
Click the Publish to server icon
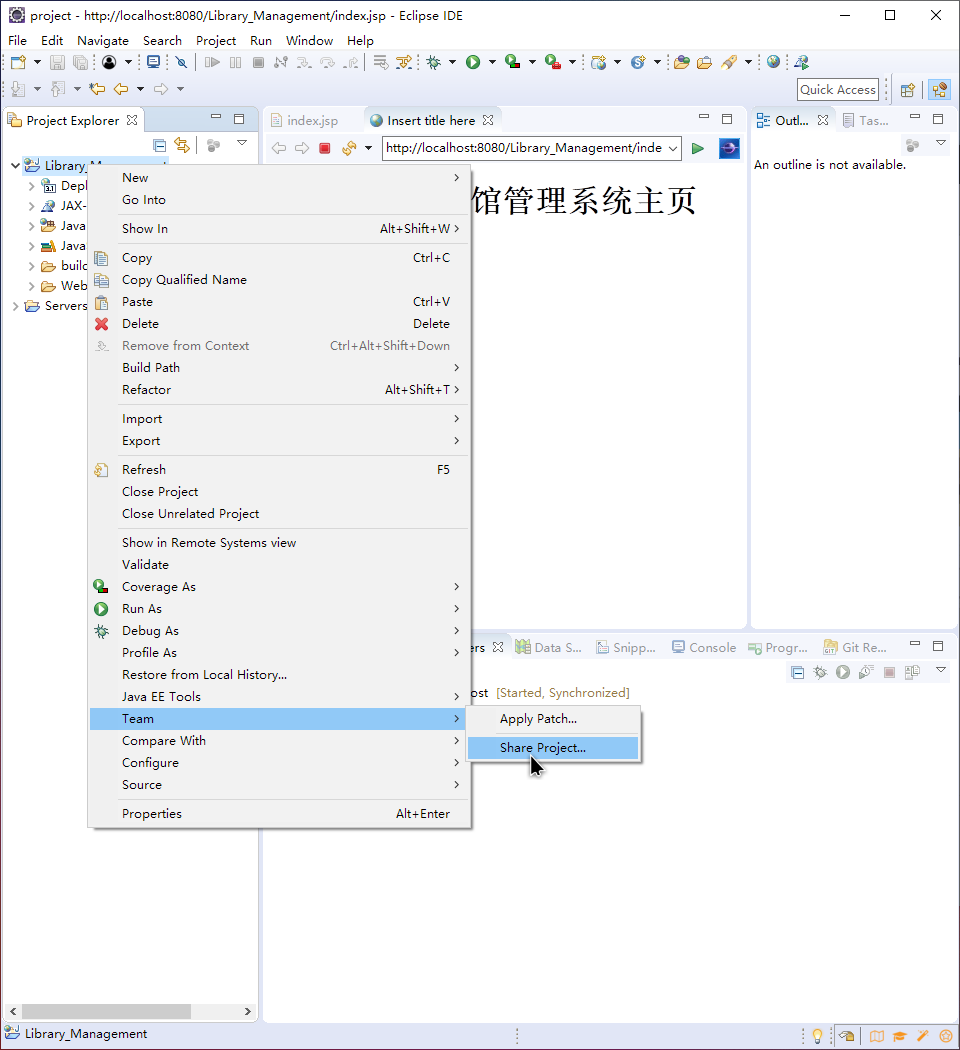pyautogui.click(x=912, y=672)
